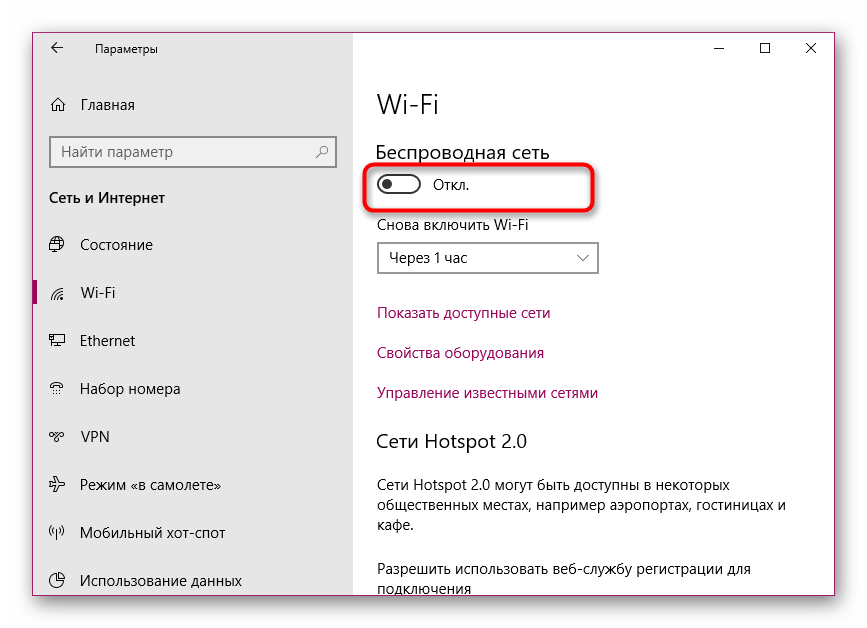Open Управление известными сетями link
The width and height of the screenshot is (867, 628).
click(487, 392)
